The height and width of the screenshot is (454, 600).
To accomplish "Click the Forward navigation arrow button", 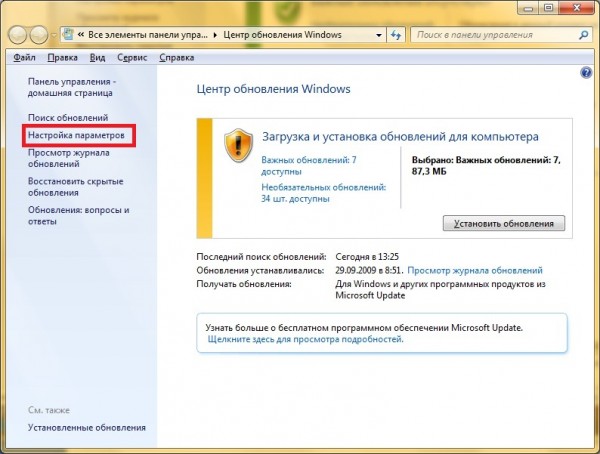I will [x=39, y=35].
